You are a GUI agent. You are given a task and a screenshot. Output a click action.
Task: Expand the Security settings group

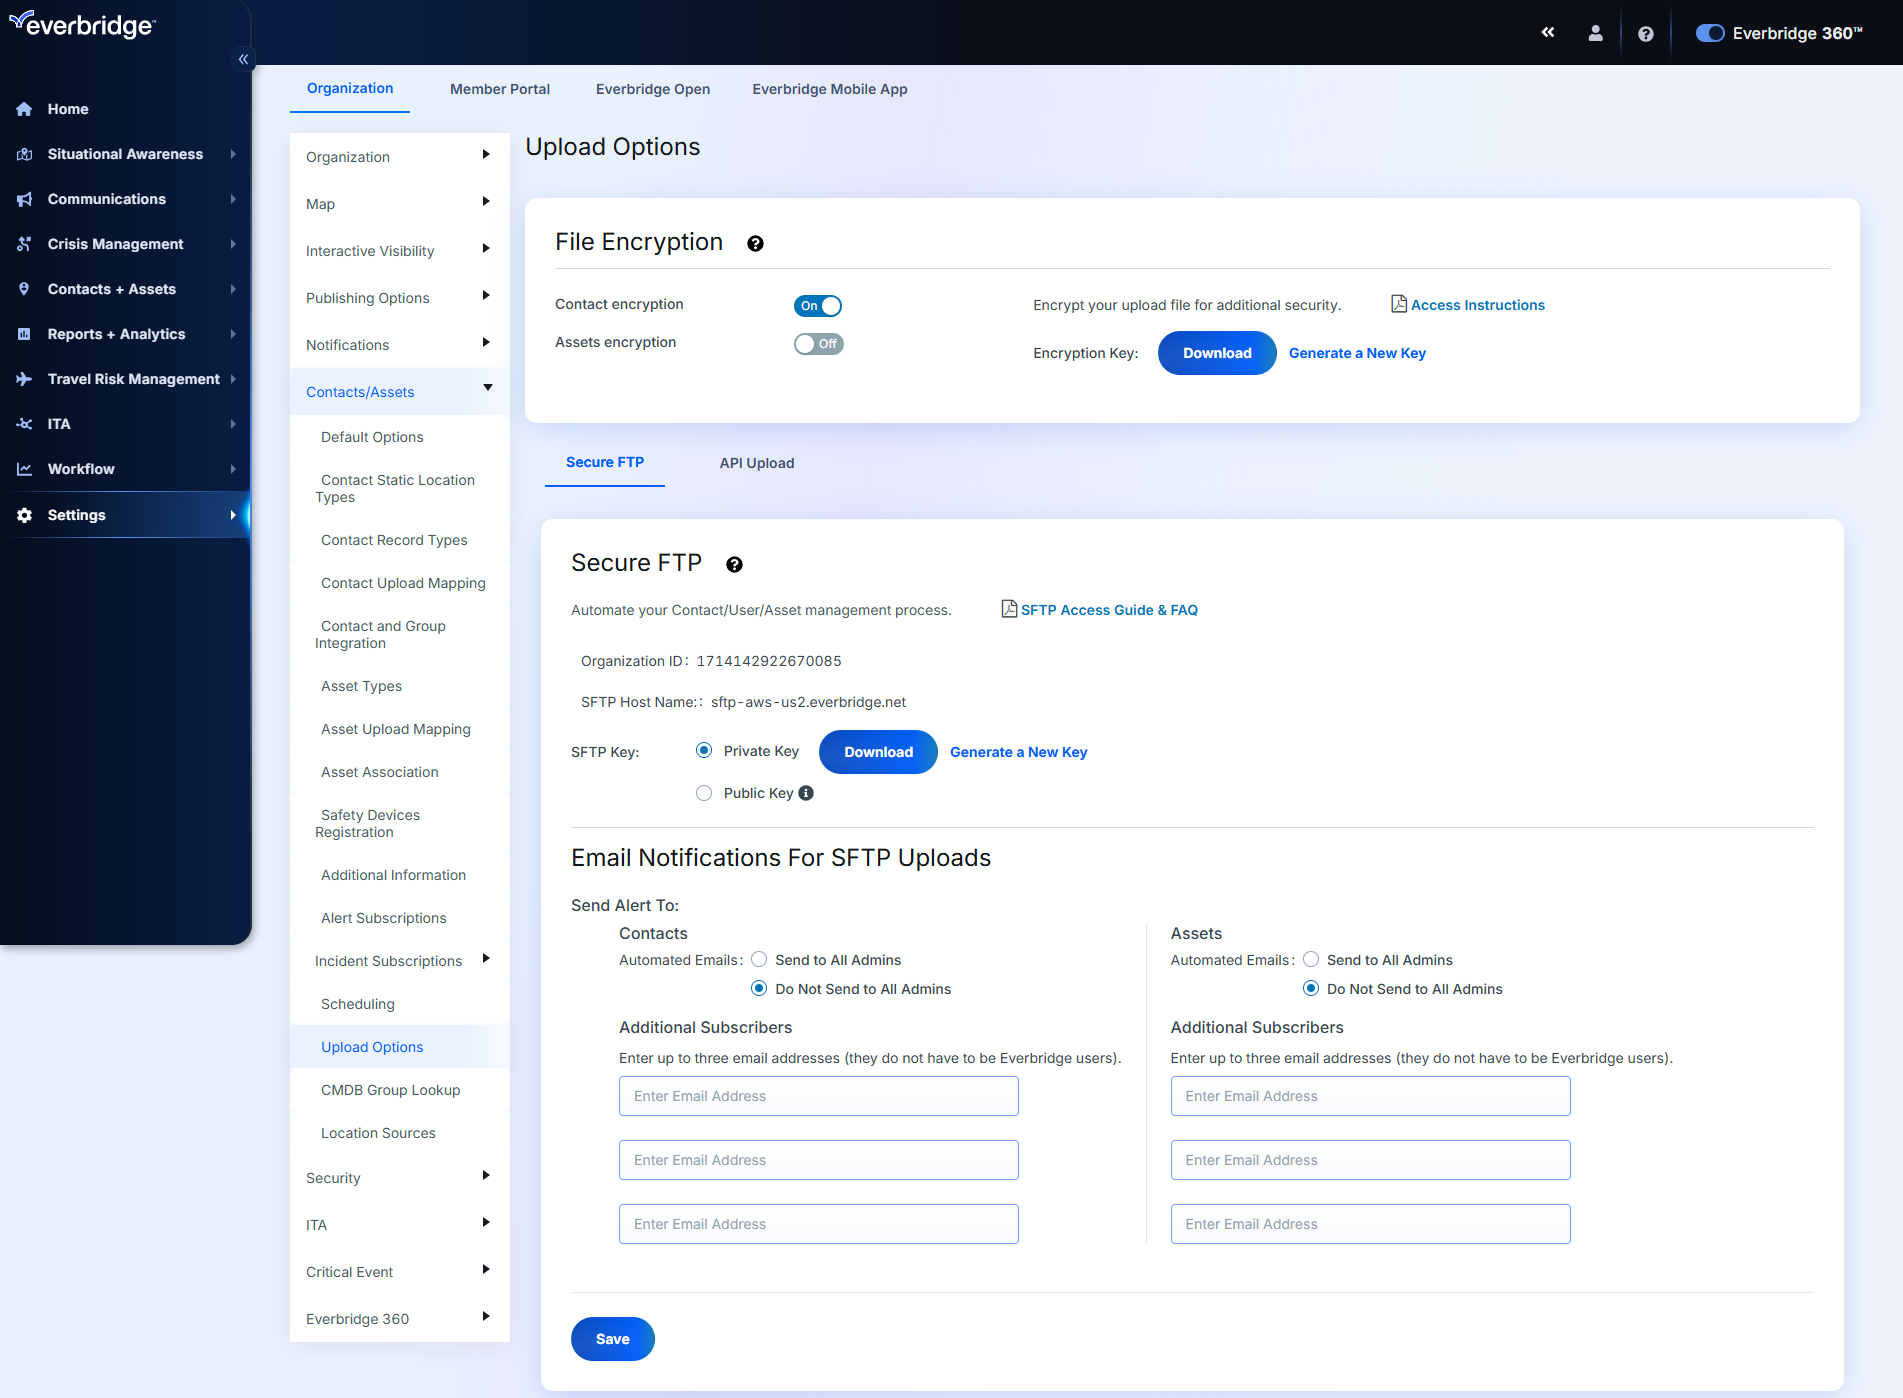point(333,1177)
